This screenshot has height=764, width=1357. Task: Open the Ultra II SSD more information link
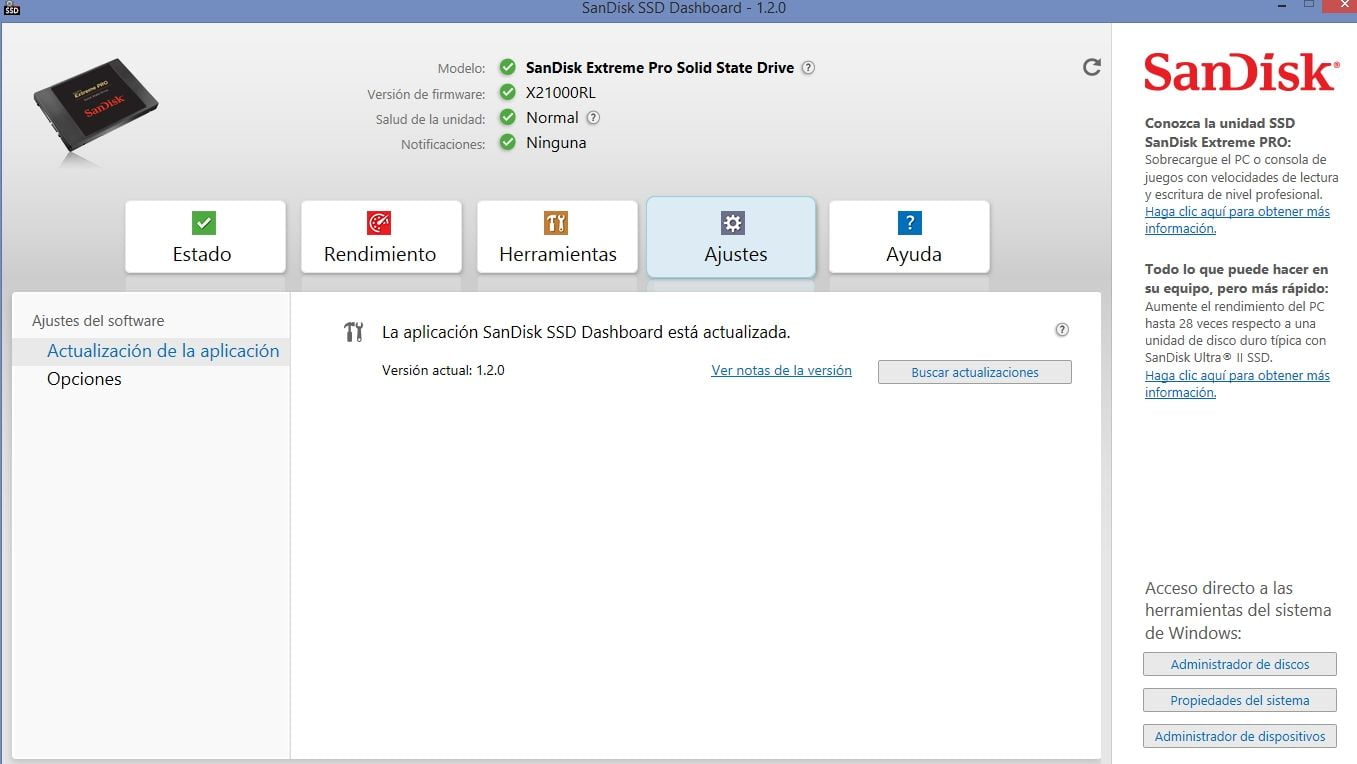coord(1237,384)
